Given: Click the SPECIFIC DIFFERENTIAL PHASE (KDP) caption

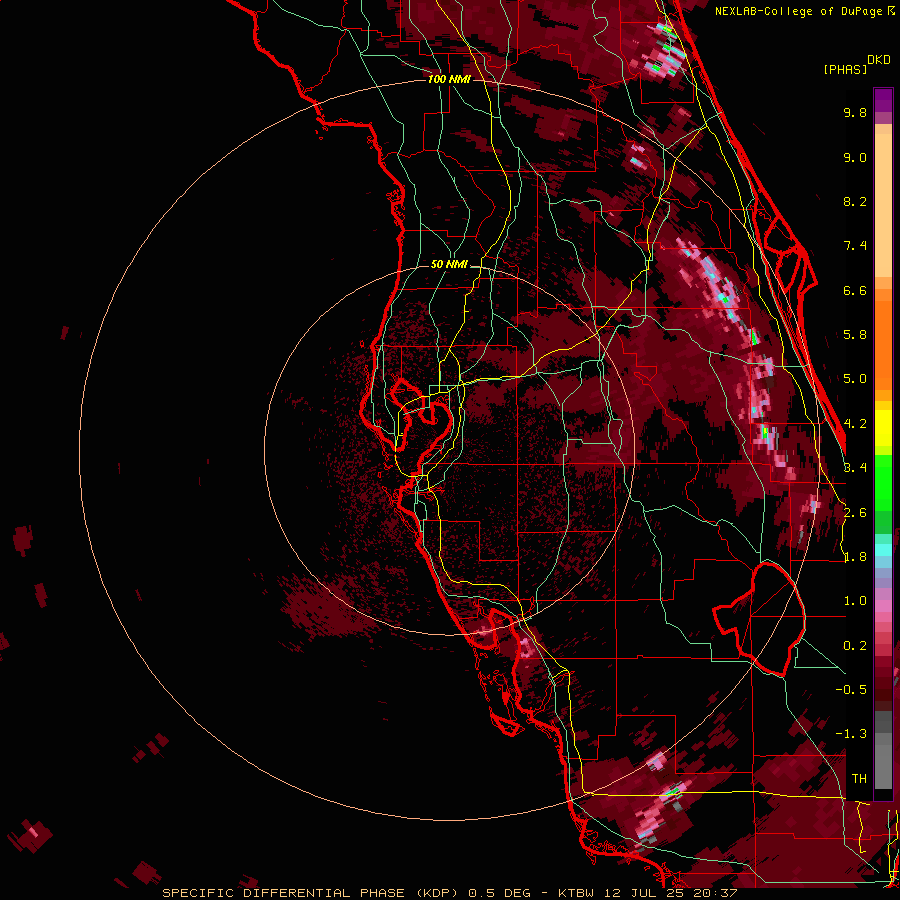Looking at the screenshot, I should click(309, 893).
